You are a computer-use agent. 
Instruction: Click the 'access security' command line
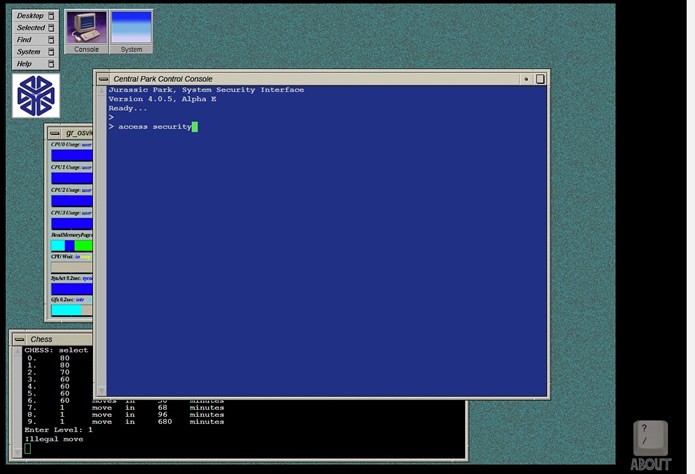(153, 127)
